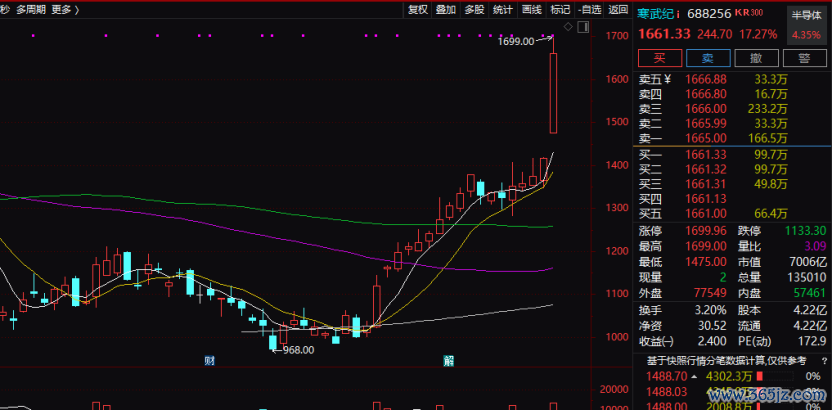832x410 pixels.
Task: Click the 量比 volume ratio value 3.09
Action: [x=816, y=247]
